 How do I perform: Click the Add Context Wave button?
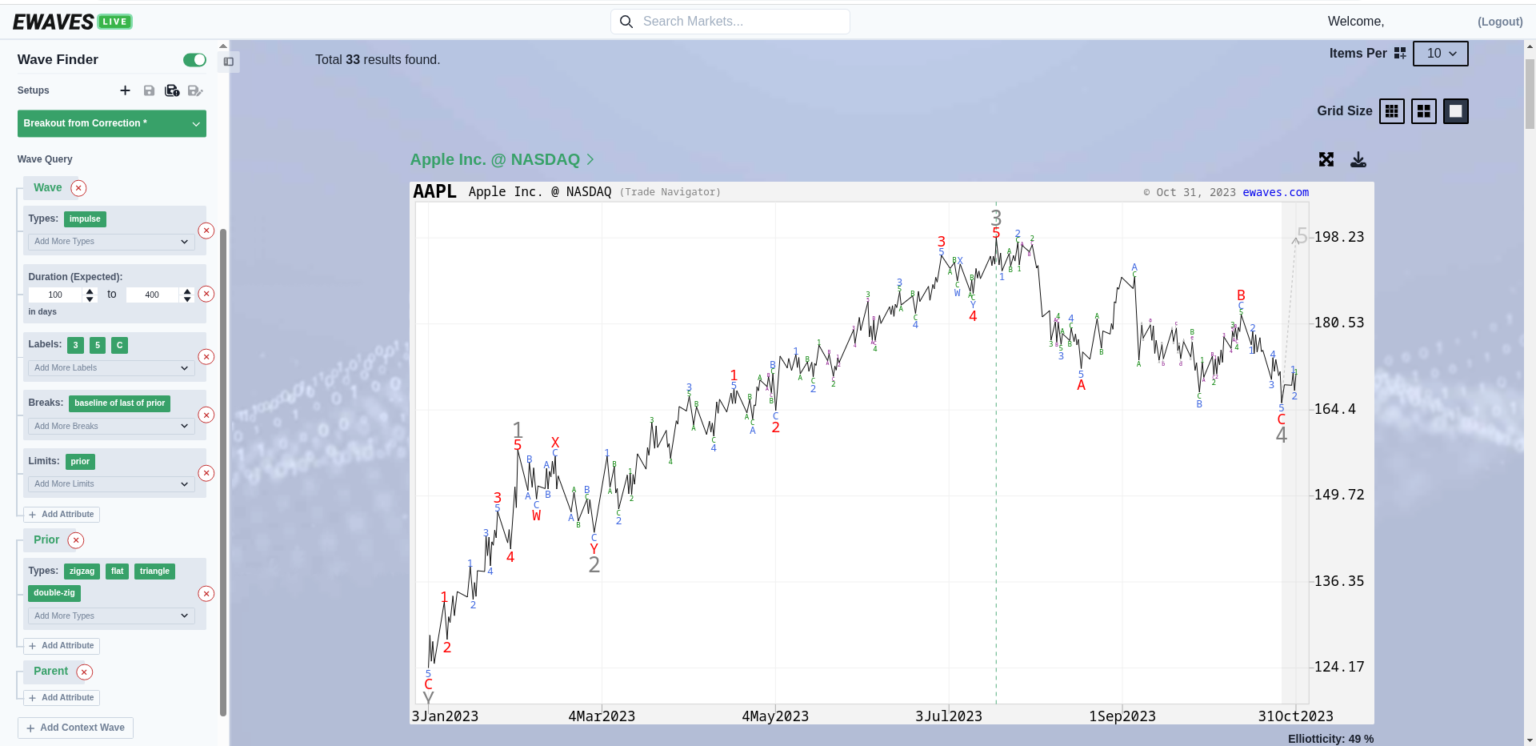tap(75, 728)
